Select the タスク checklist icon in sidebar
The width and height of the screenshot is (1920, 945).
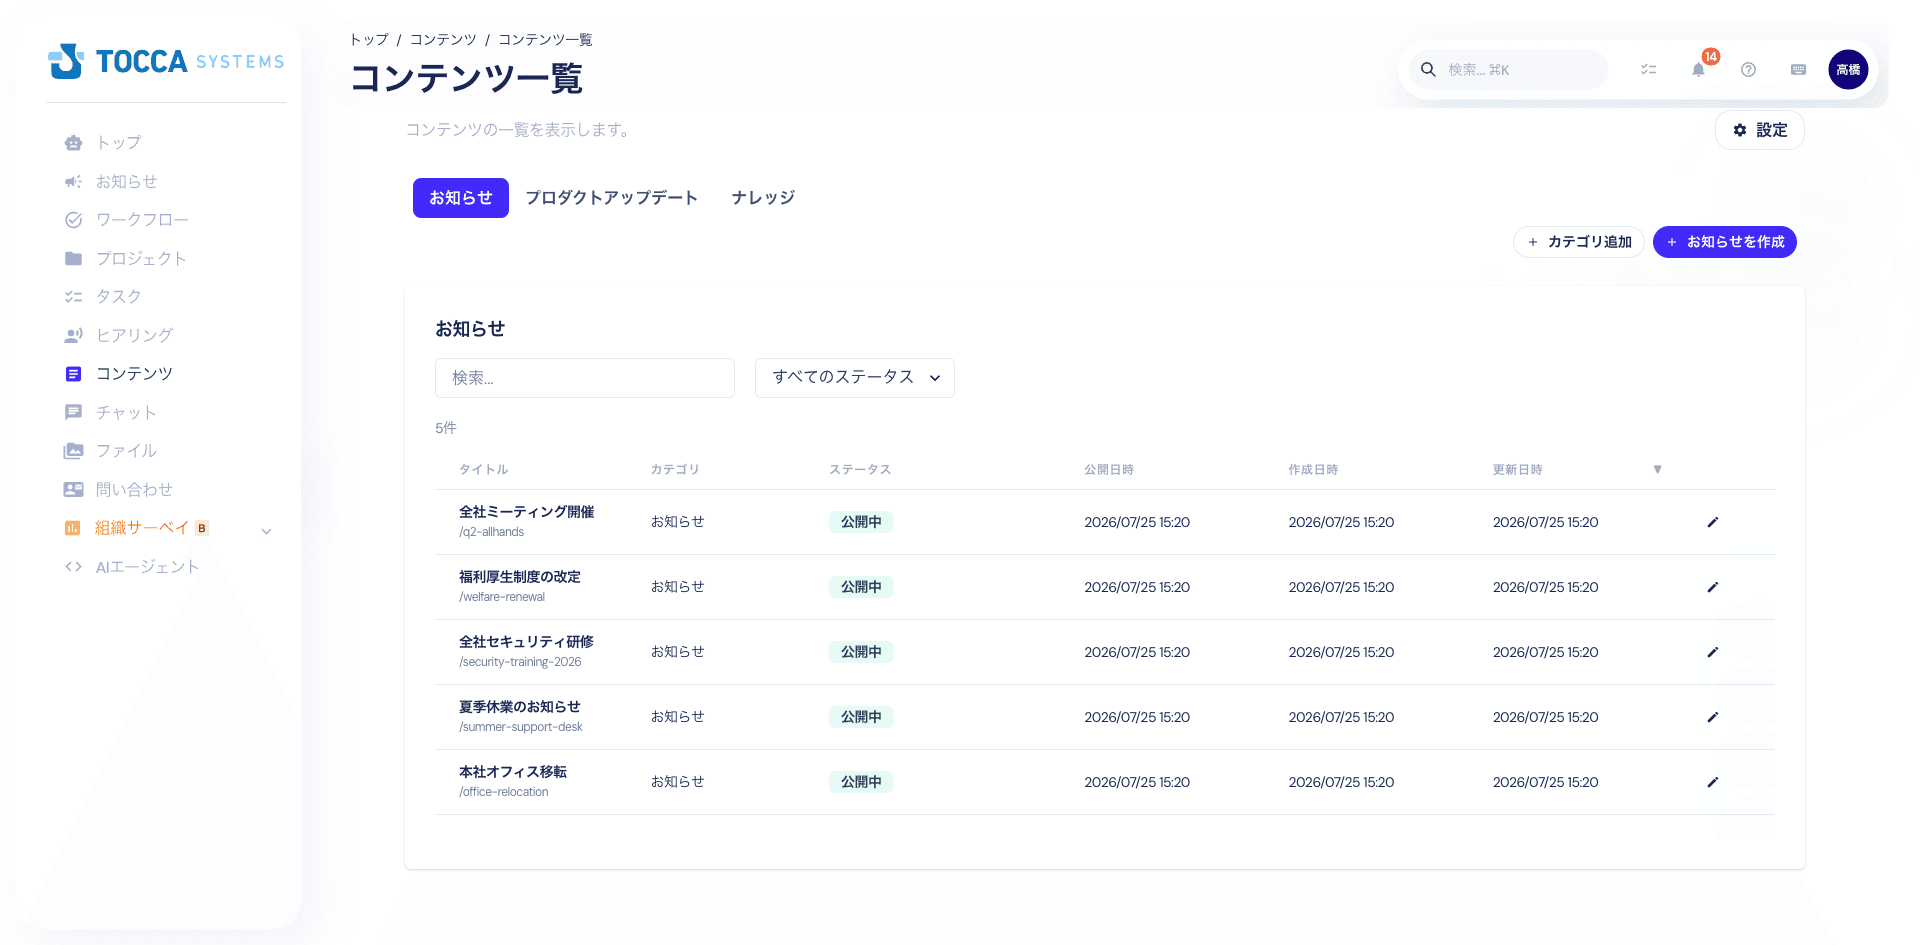pos(73,297)
